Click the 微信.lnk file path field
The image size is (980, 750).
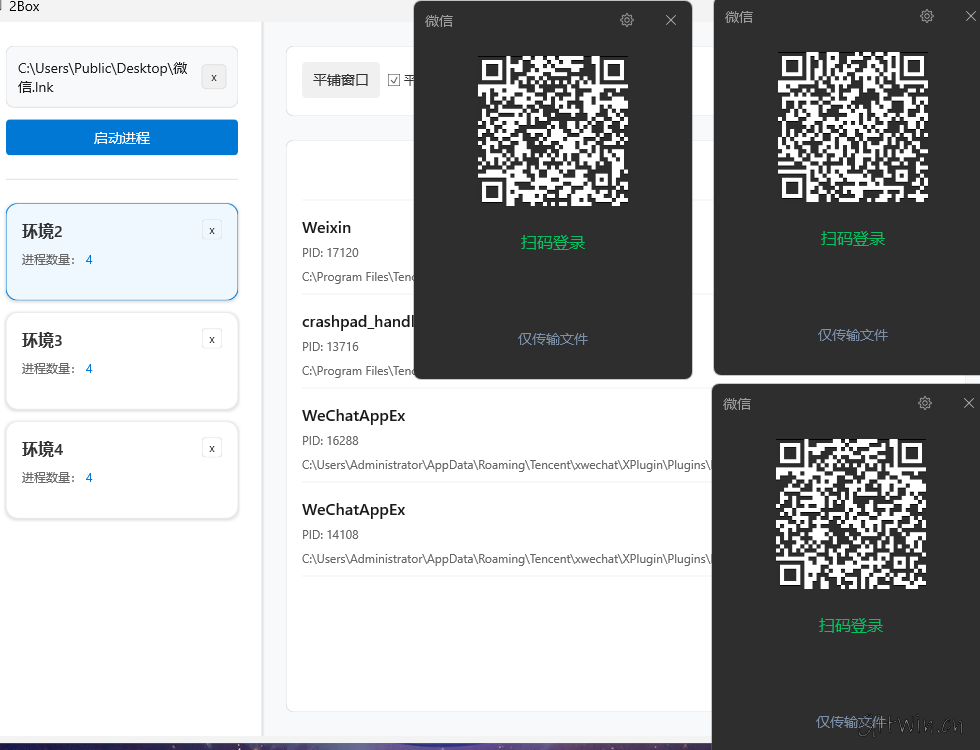tap(105, 77)
